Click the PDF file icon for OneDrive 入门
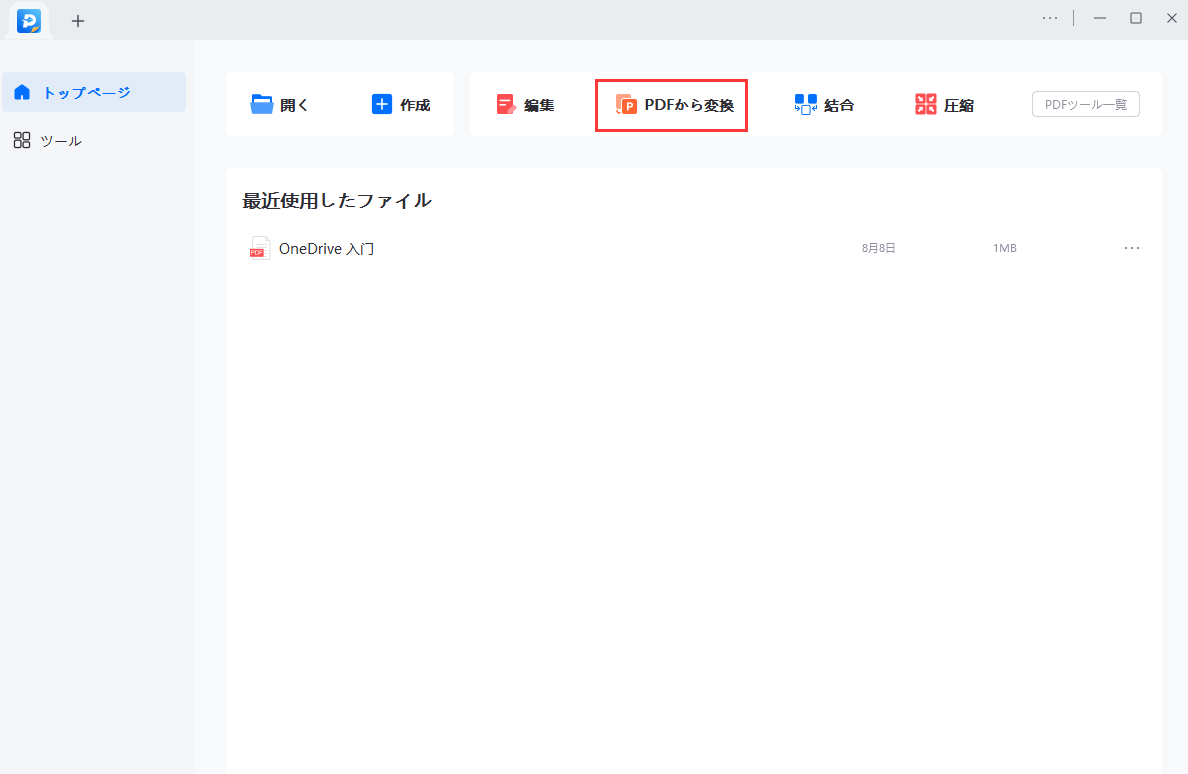Image resolution: width=1188 pixels, height=774 pixels. (259, 248)
